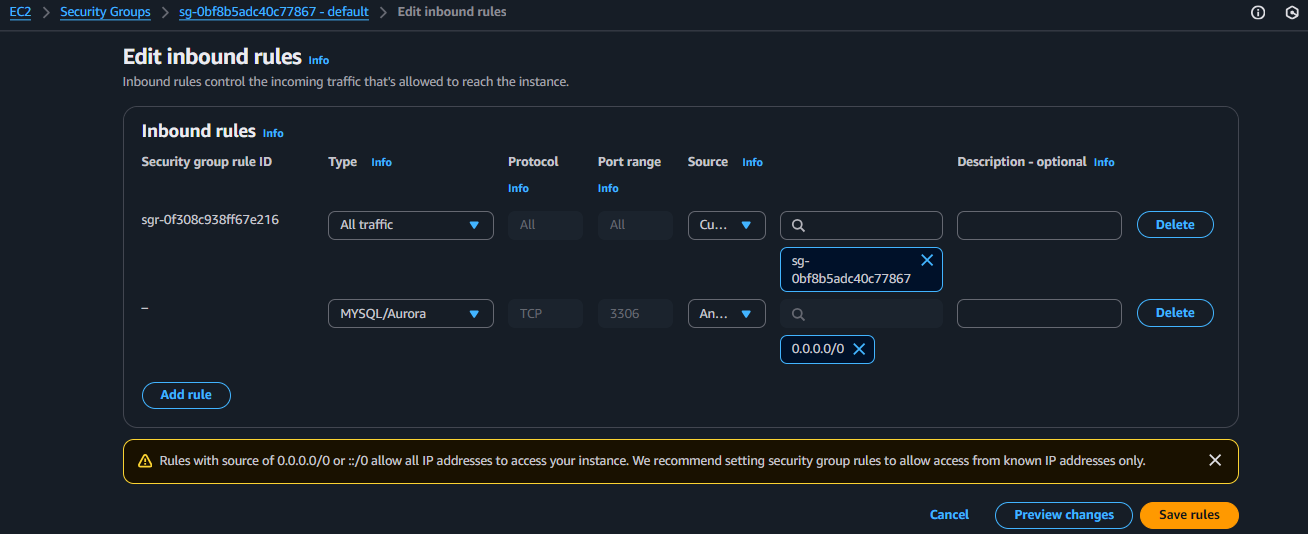Viewport: 1308px width, 534px height.
Task: Open sg-0bf8b5adc40c77867 - default breadcrumb link
Action: 273,12
